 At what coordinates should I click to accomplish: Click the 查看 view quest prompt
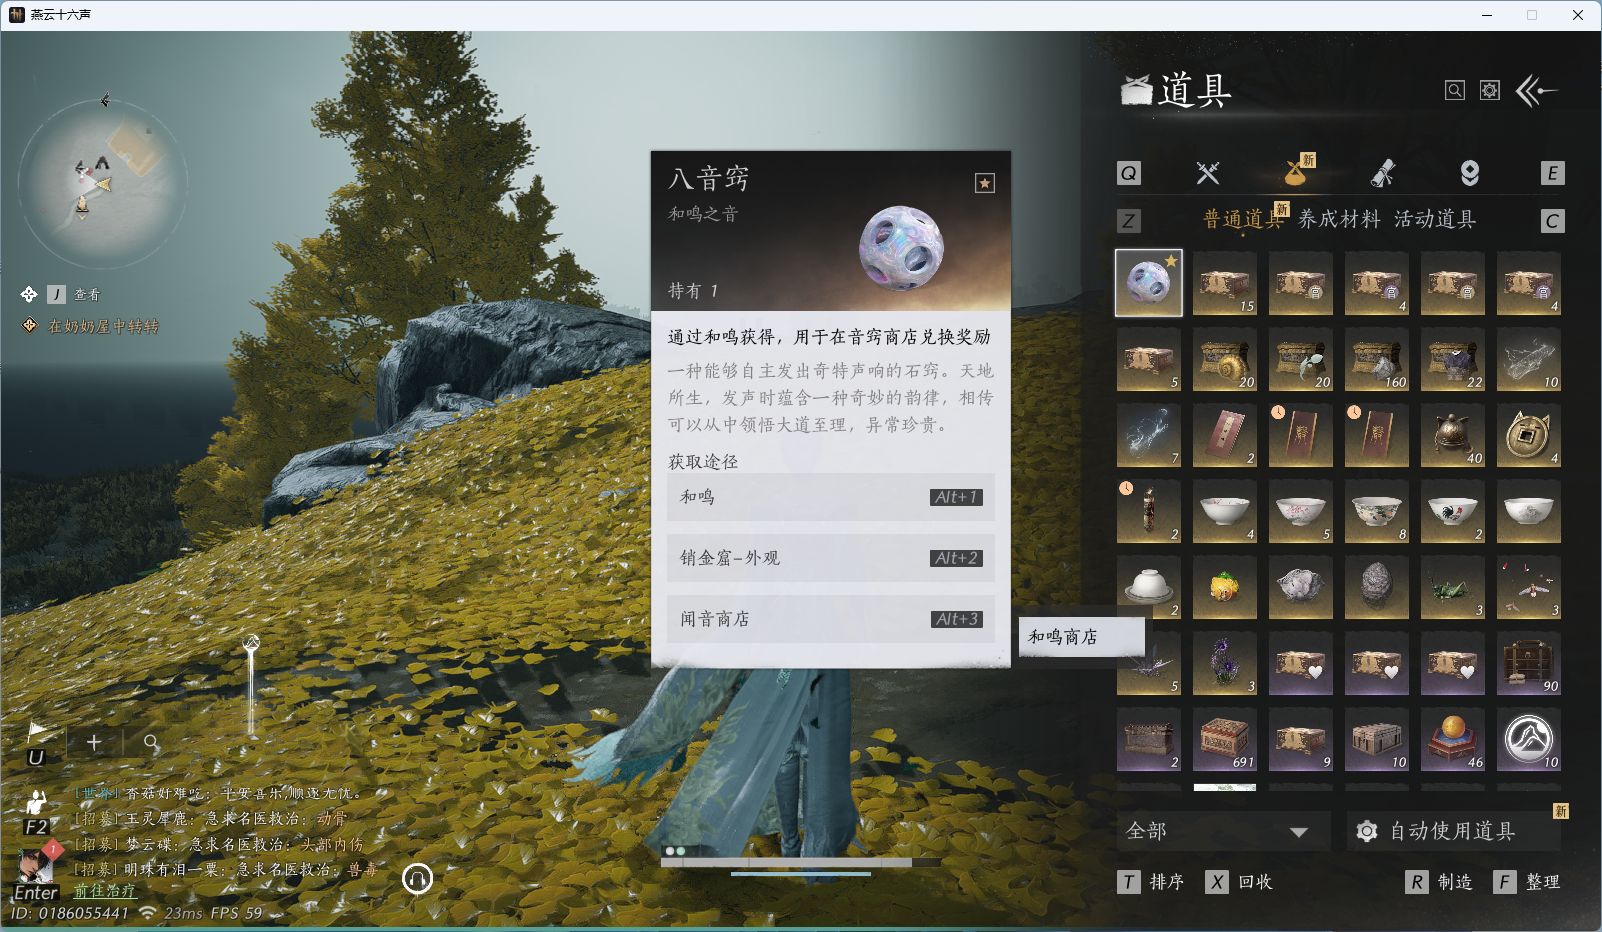73,294
